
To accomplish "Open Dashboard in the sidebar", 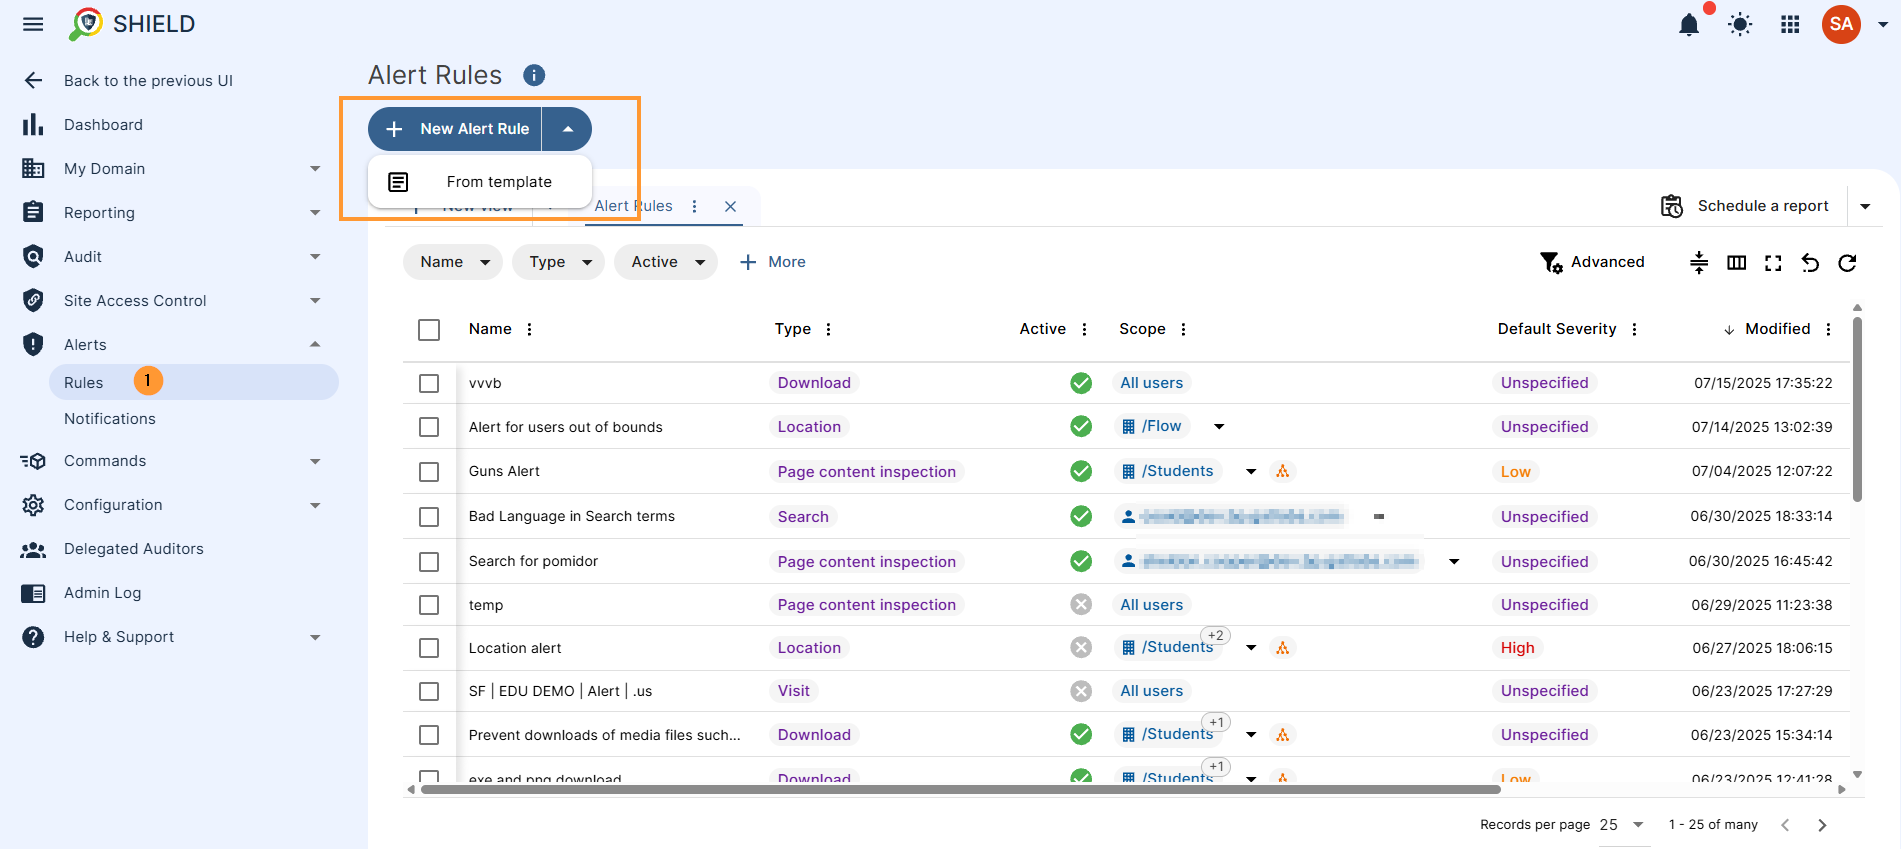I will click(103, 125).
